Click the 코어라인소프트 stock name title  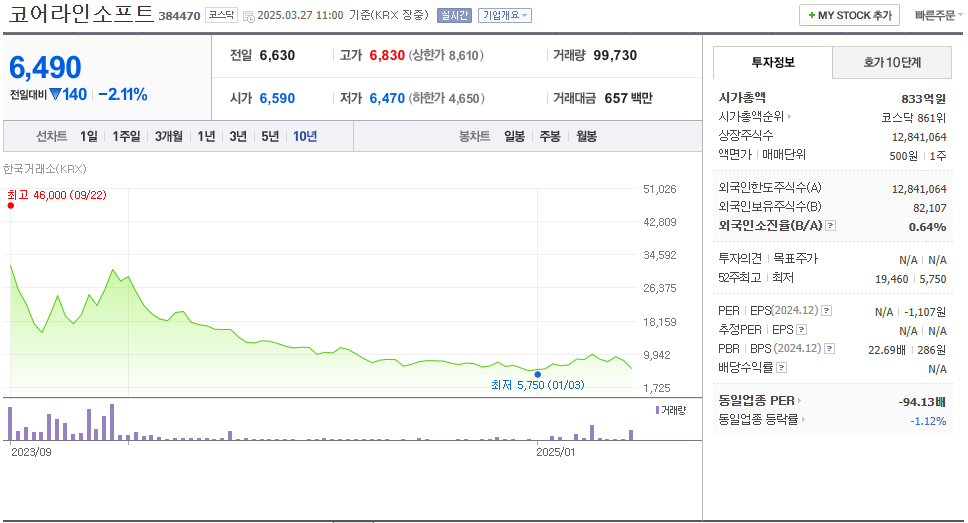[81, 14]
